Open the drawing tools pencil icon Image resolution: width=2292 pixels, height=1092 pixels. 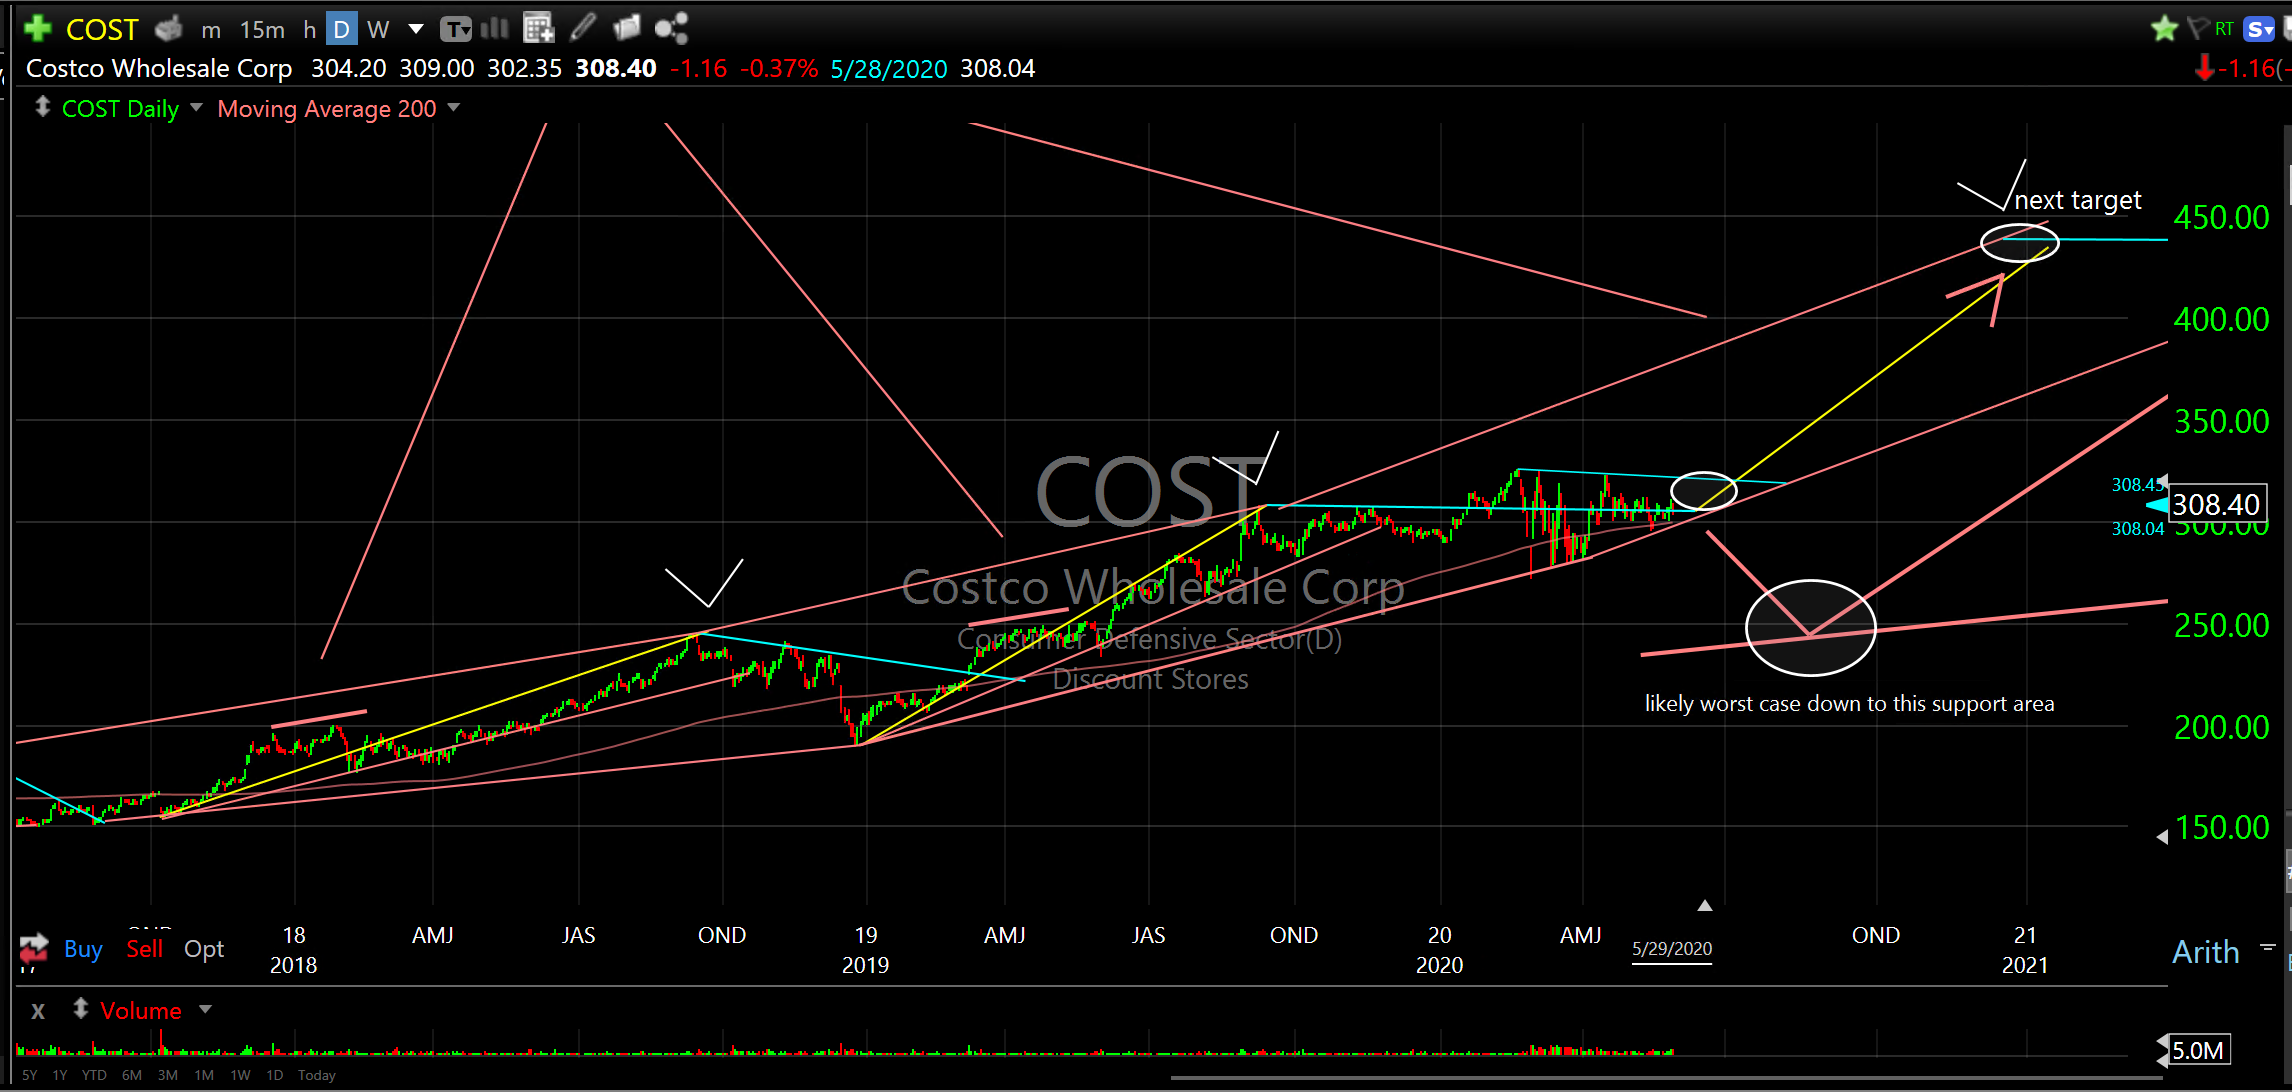583,28
